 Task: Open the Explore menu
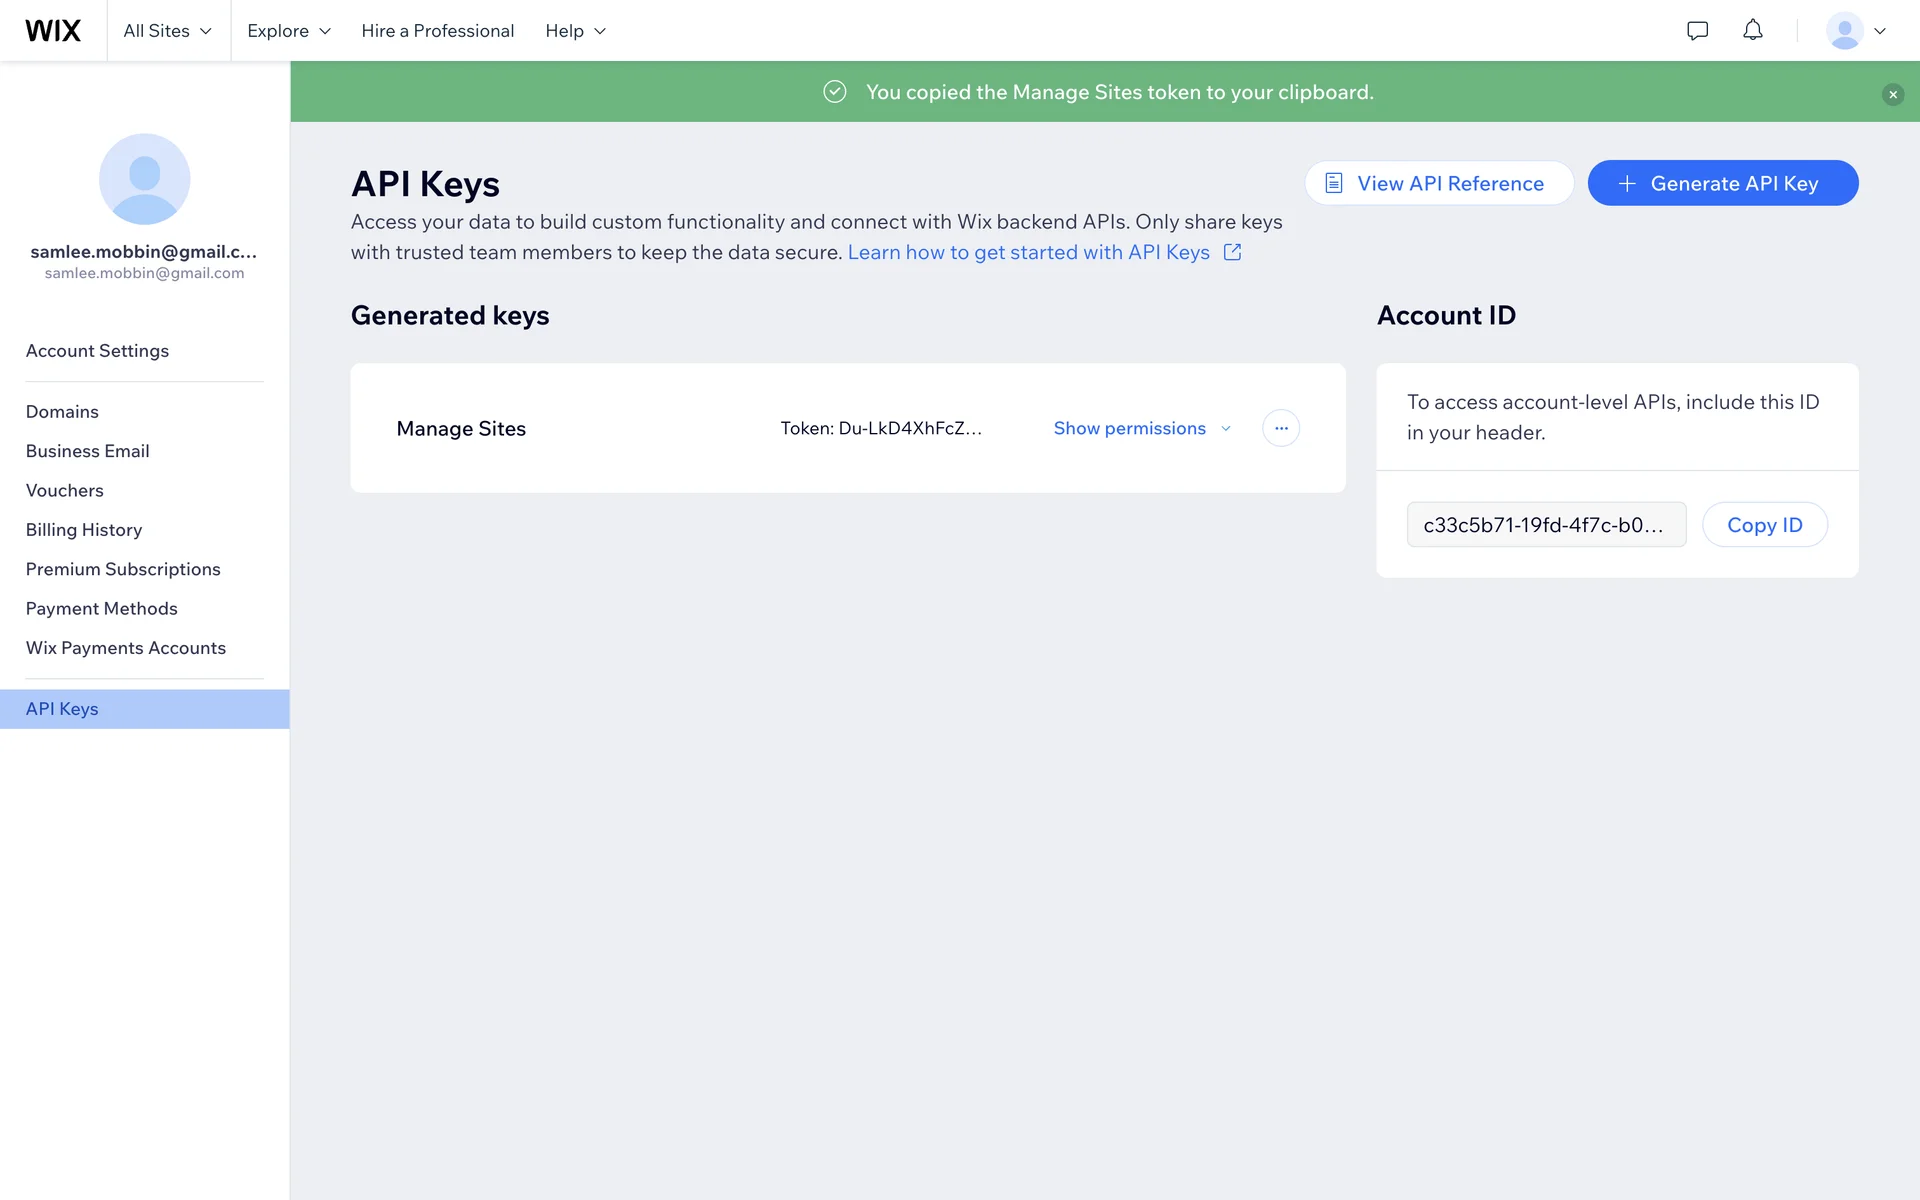(x=288, y=31)
